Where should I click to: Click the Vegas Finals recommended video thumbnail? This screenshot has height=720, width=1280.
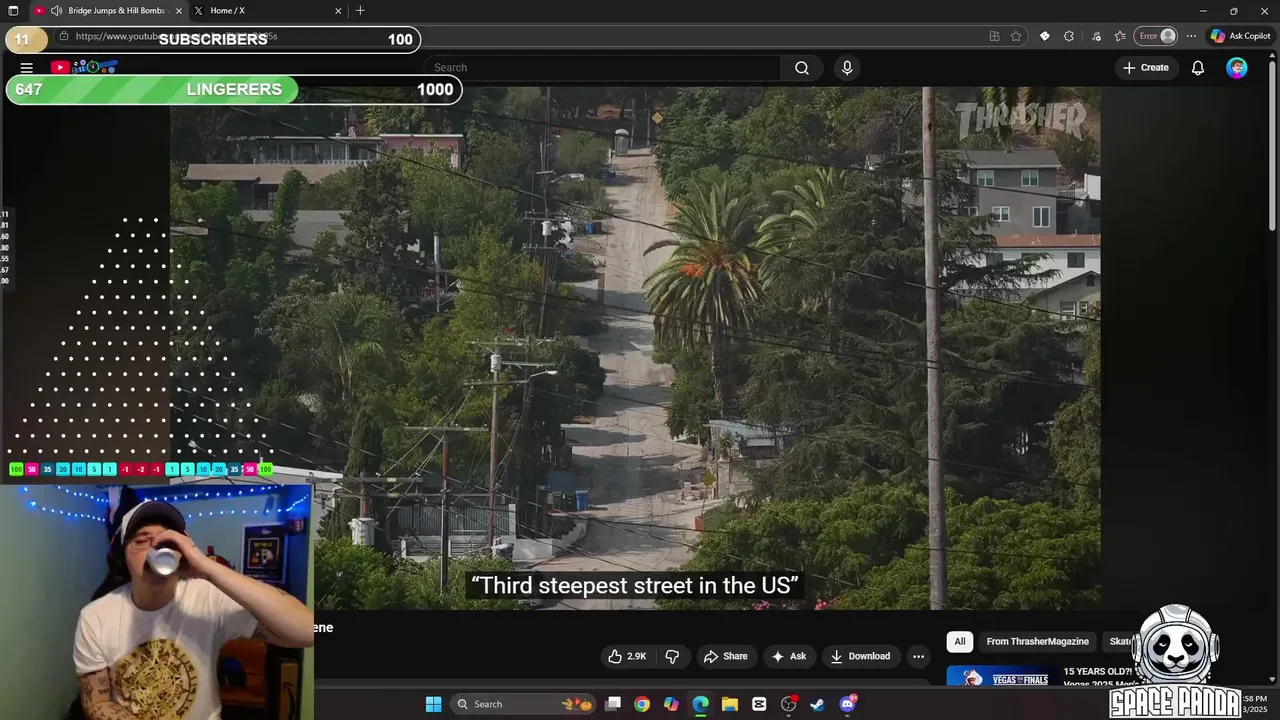click(1001, 677)
